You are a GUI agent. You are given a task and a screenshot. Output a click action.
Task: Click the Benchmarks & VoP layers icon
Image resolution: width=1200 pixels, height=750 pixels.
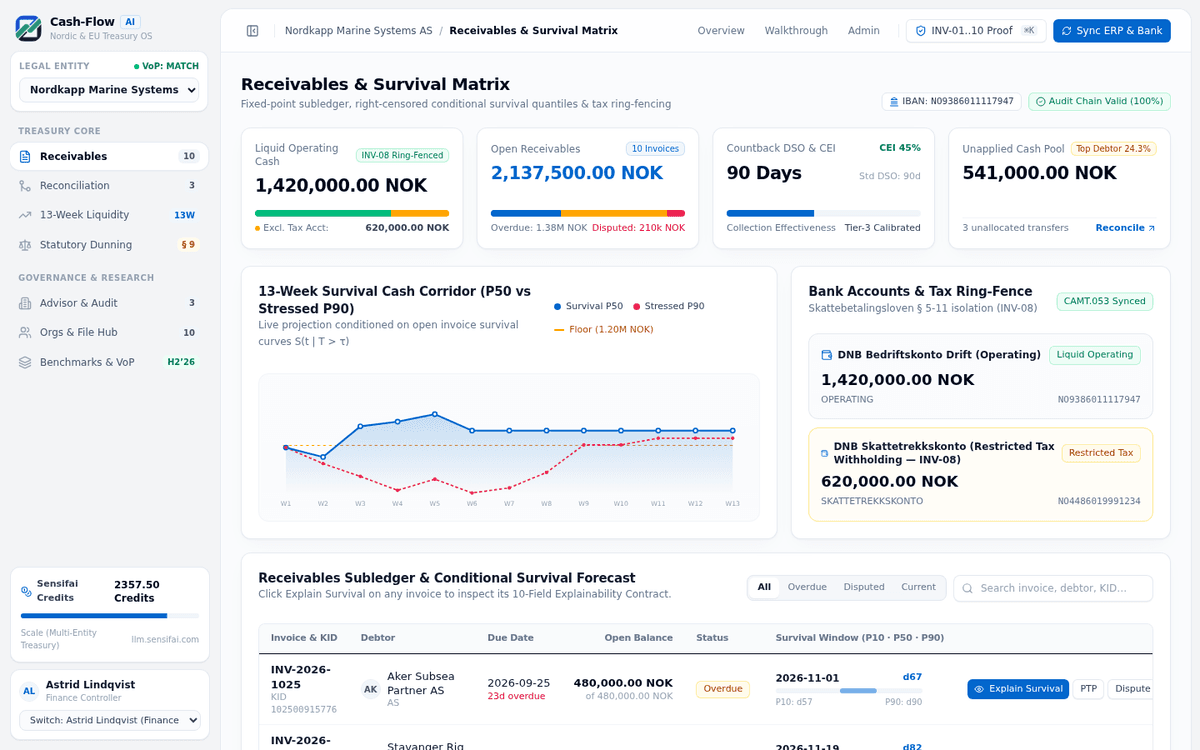pos(26,362)
